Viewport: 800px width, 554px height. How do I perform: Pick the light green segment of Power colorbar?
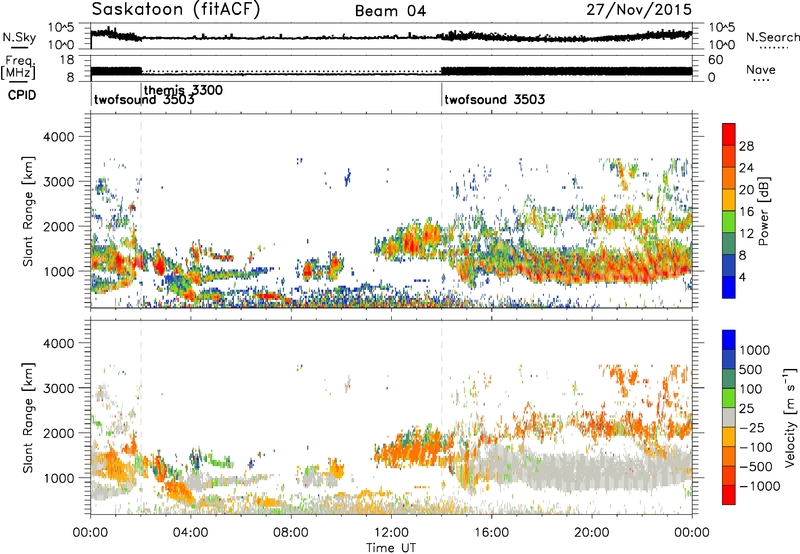coord(729,222)
